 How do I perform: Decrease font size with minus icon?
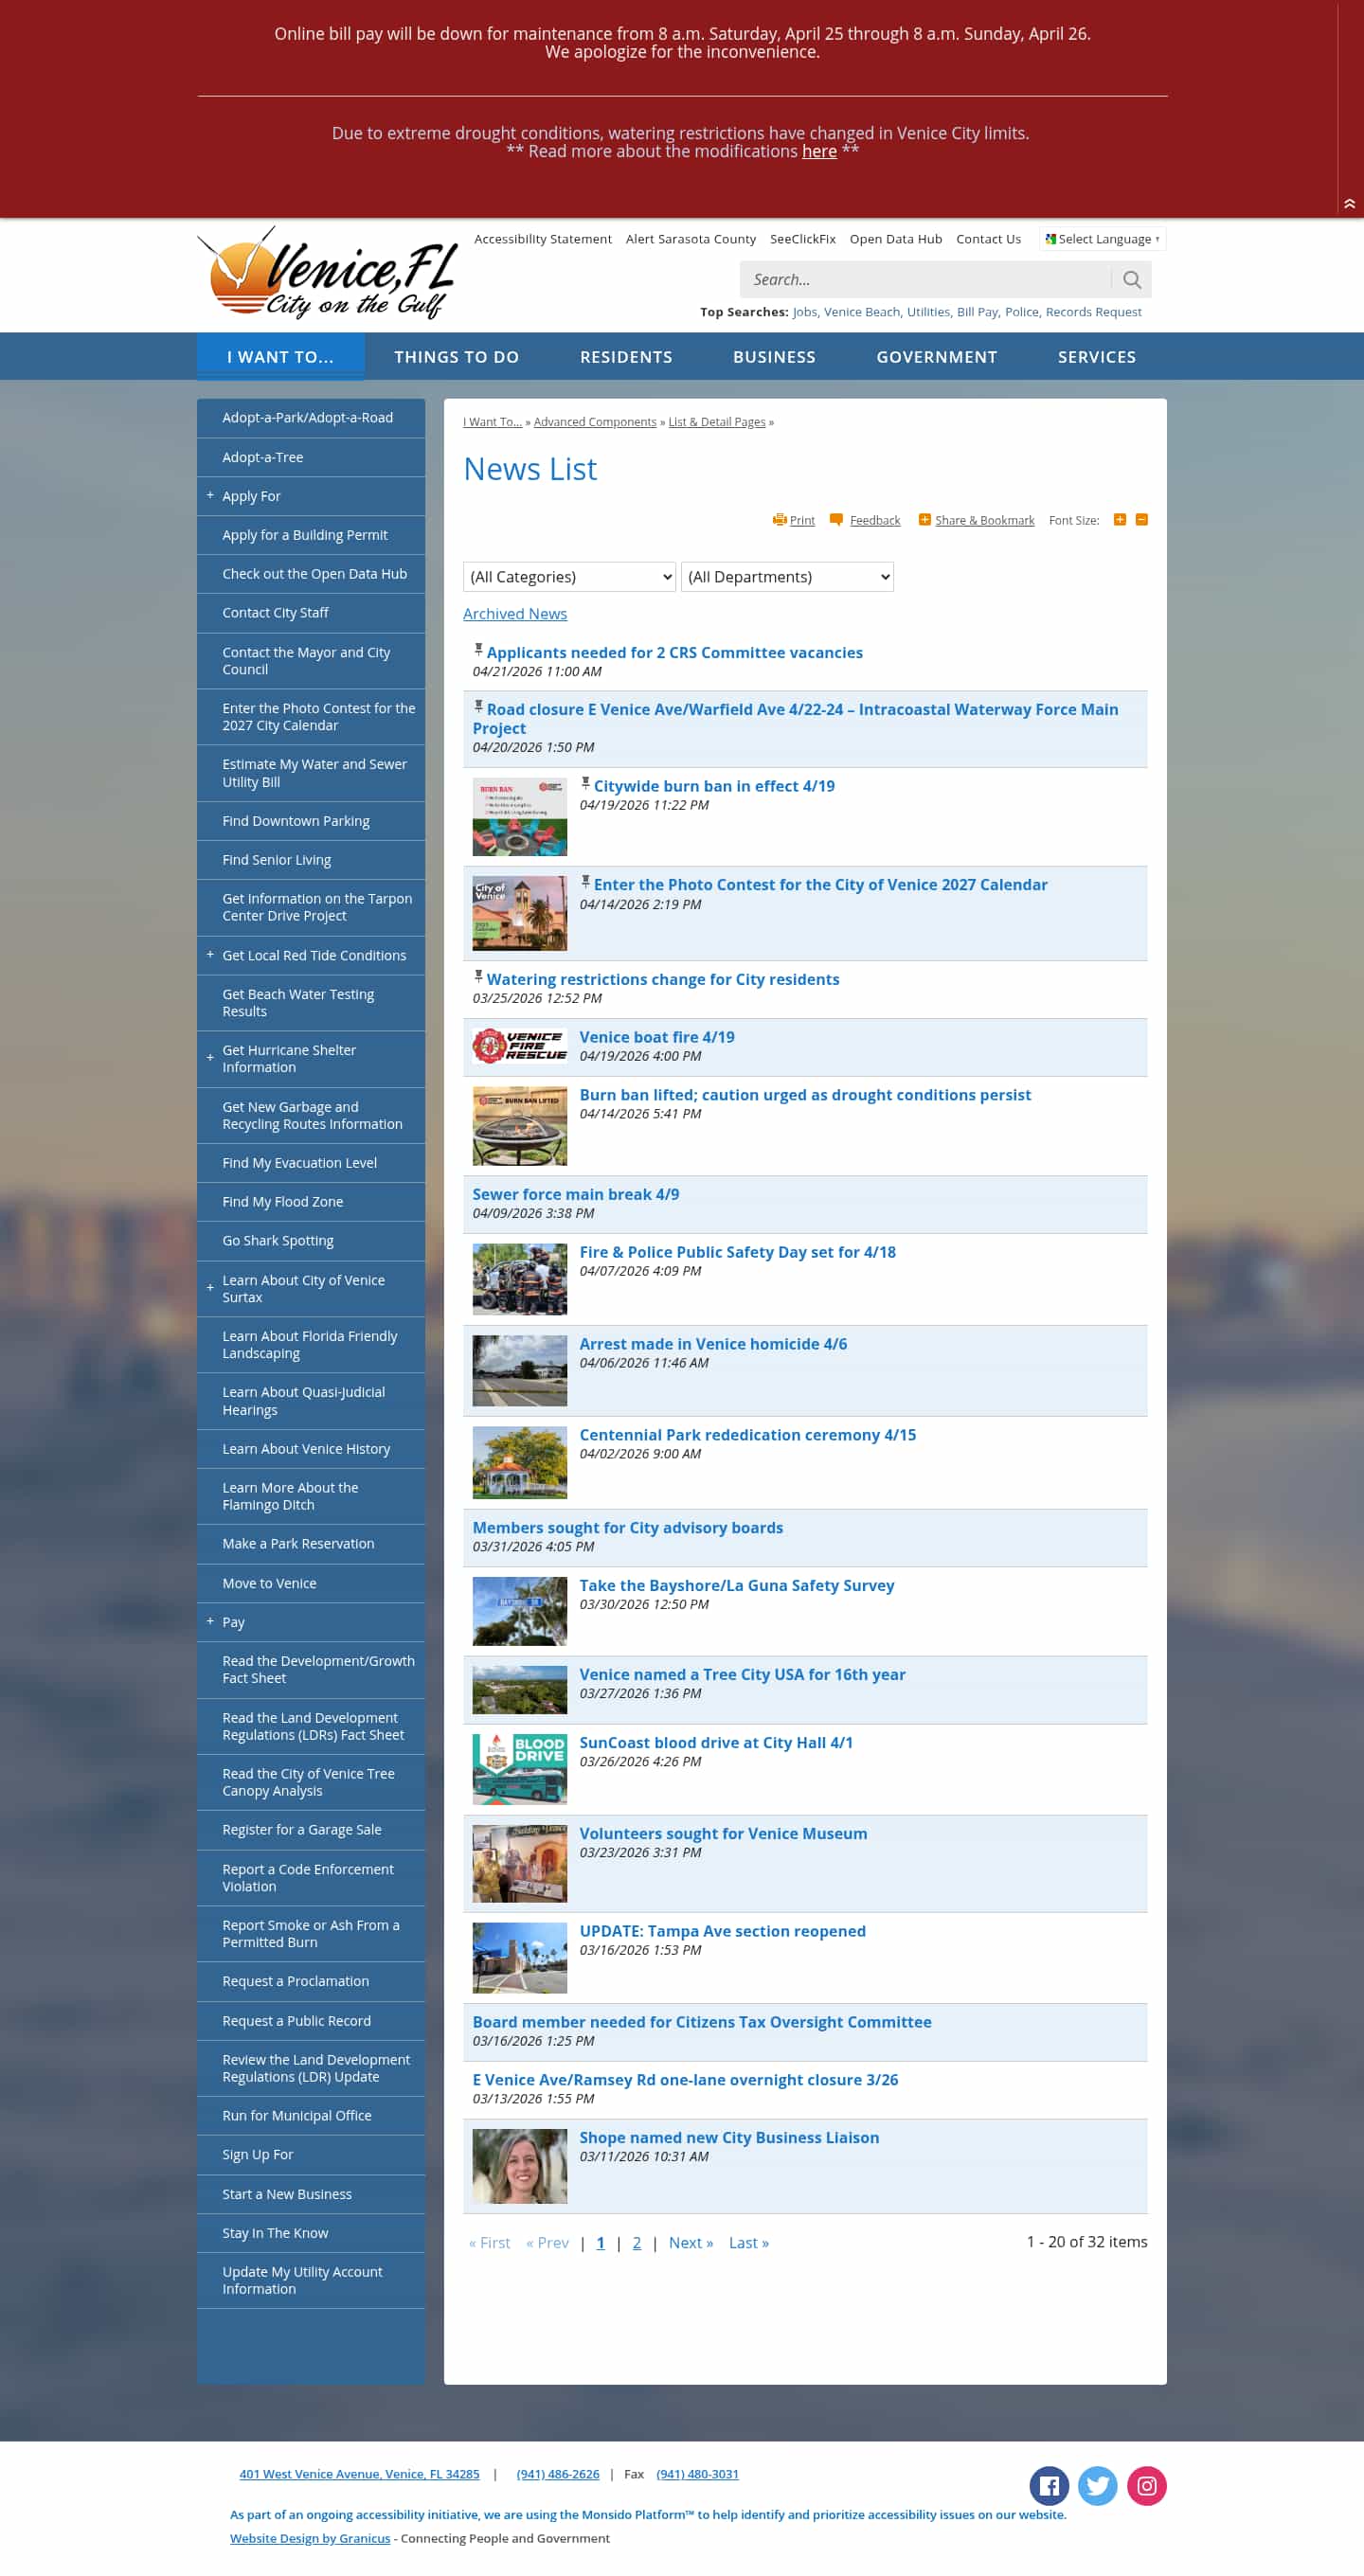(1142, 519)
